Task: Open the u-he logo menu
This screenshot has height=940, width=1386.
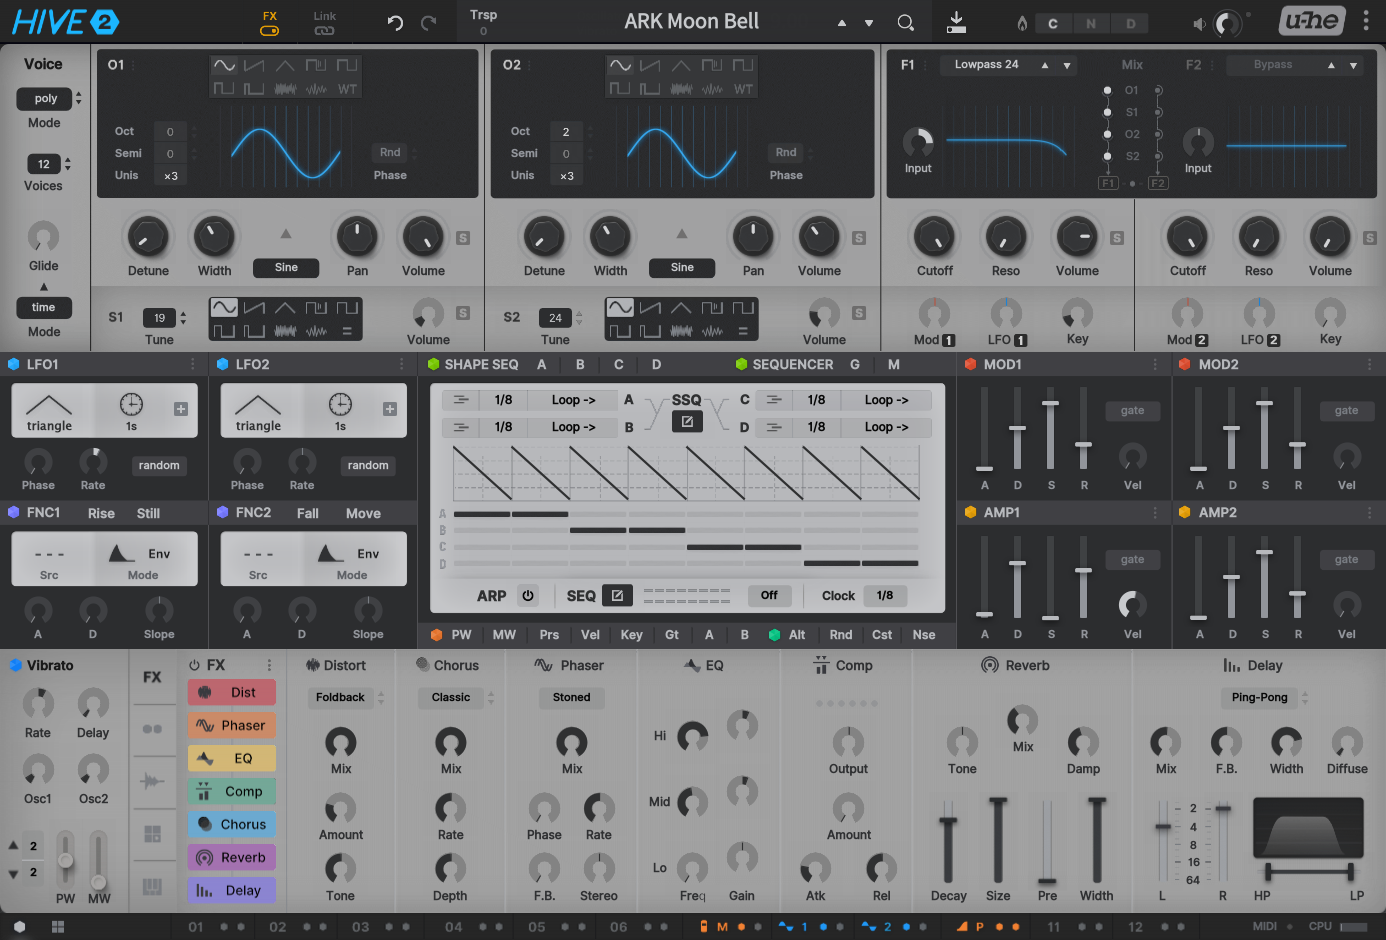Action: pos(1312,20)
